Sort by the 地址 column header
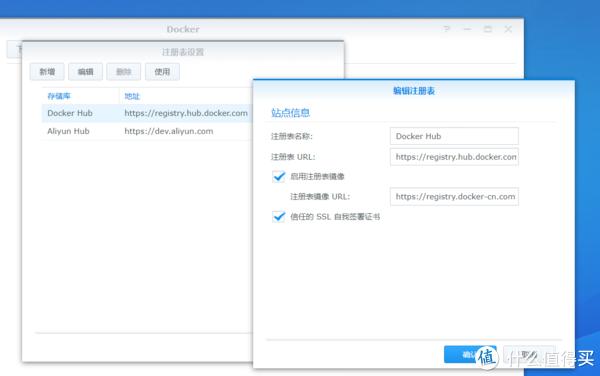This screenshot has height=376, width=600. click(x=132, y=96)
